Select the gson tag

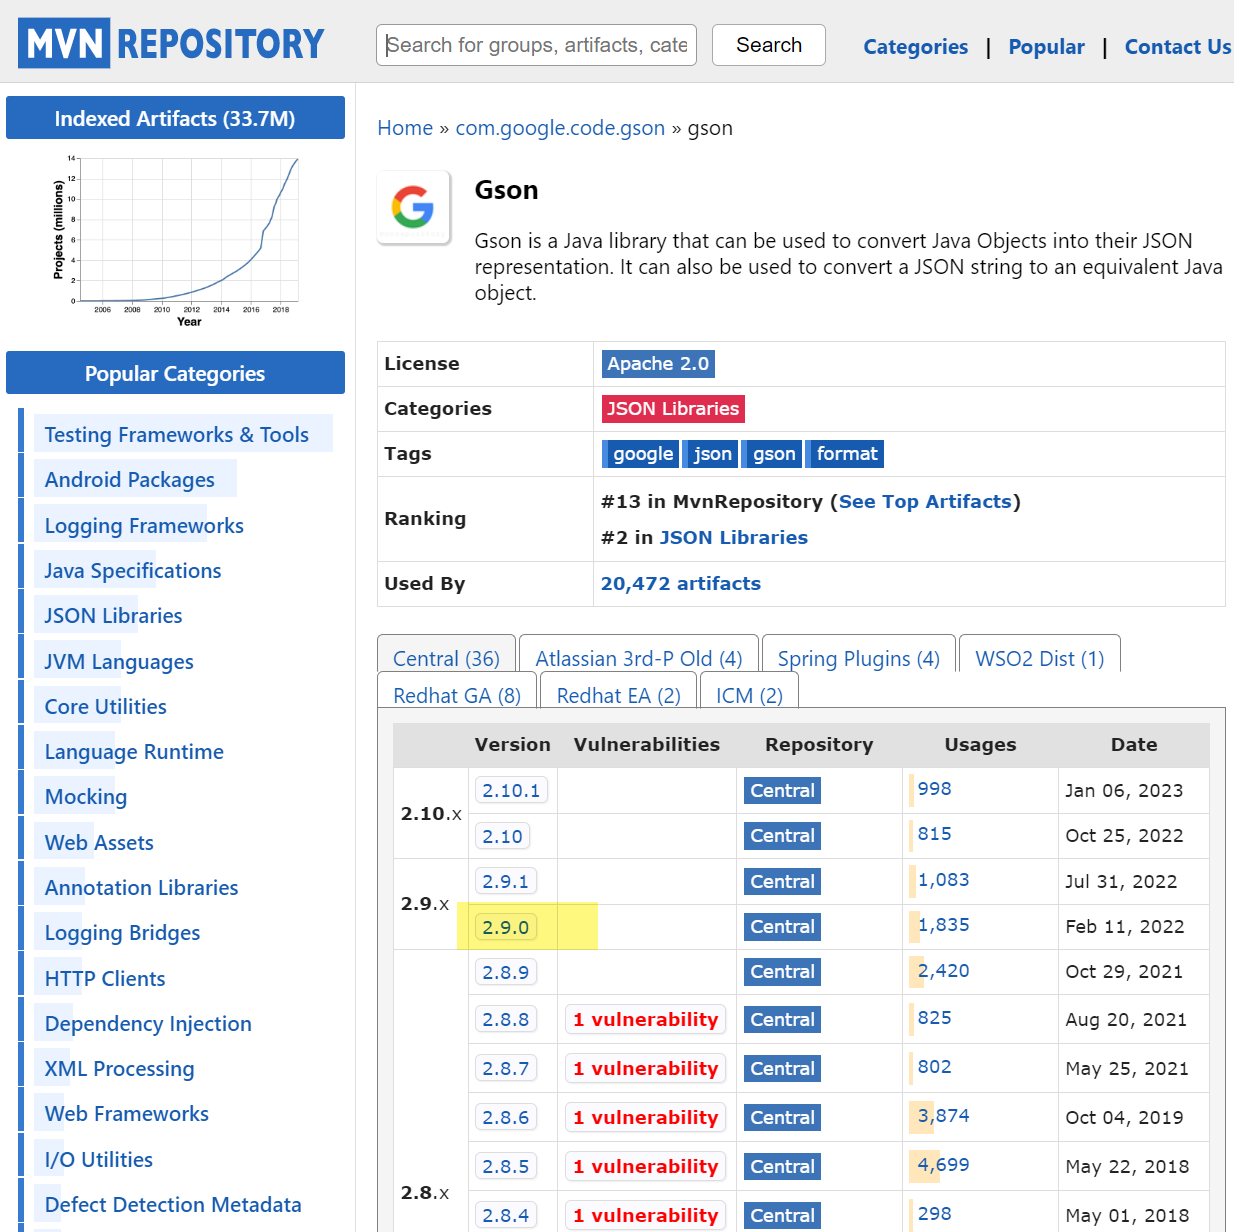pyautogui.click(x=772, y=454)
